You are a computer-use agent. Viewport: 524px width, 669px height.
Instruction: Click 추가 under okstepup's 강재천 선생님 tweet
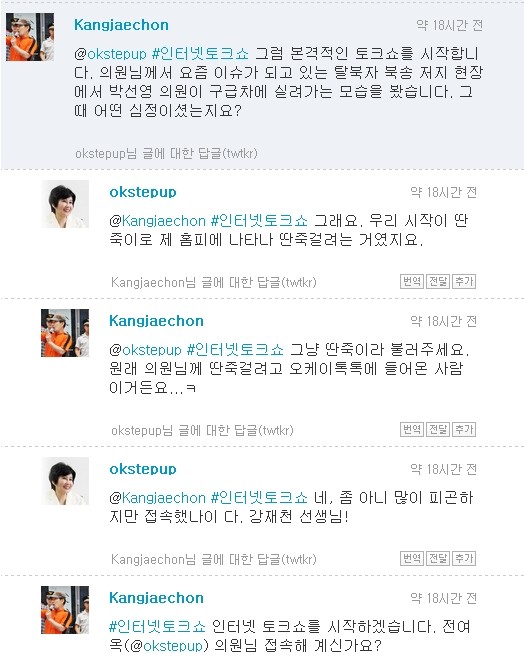pyautogui.click(x=464, y=558)
